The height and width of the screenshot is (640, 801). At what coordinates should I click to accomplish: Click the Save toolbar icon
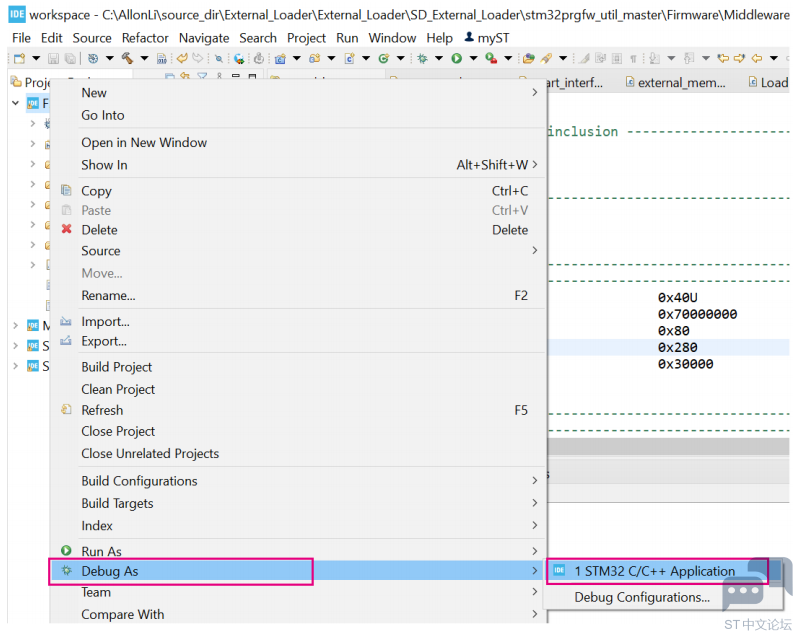coord(53,58)
